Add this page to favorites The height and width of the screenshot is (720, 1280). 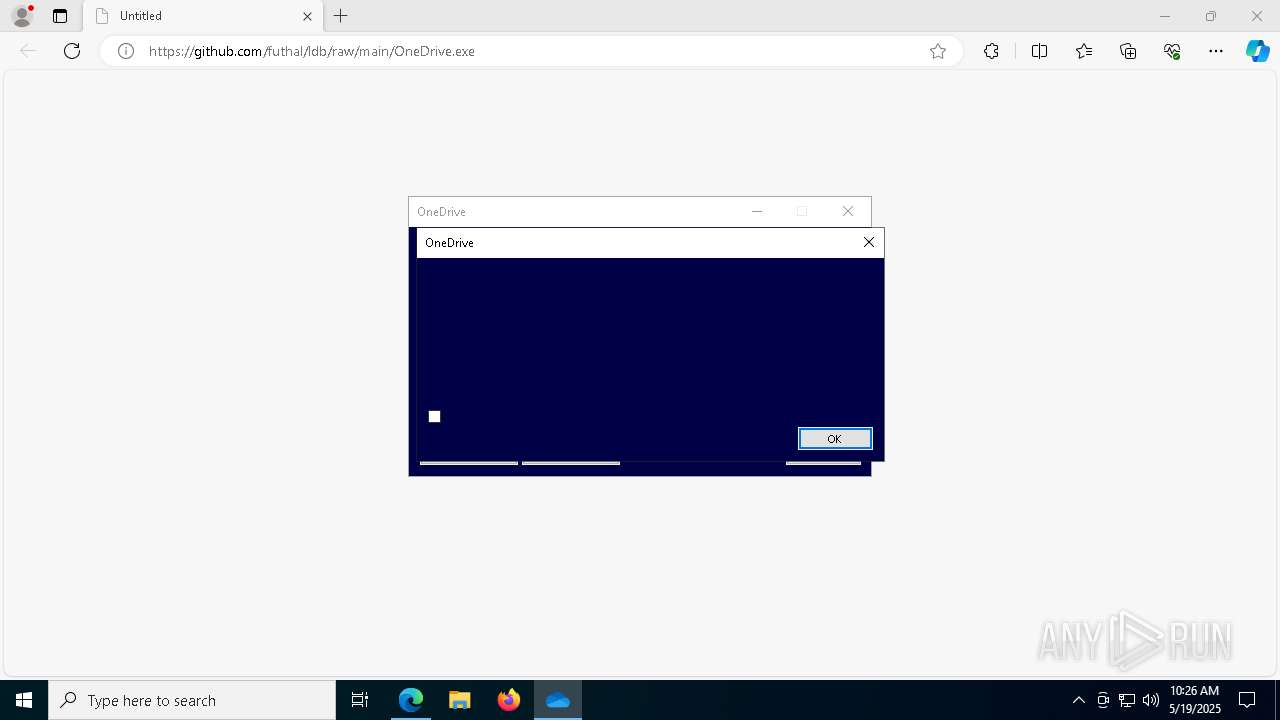(938, 51)
